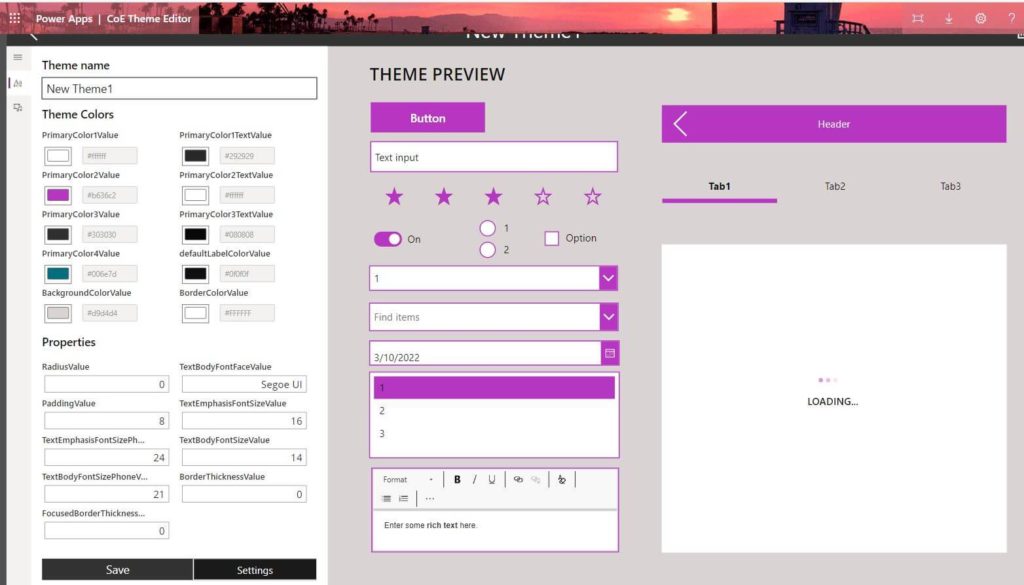Turn off the On toggle switch

388,239
